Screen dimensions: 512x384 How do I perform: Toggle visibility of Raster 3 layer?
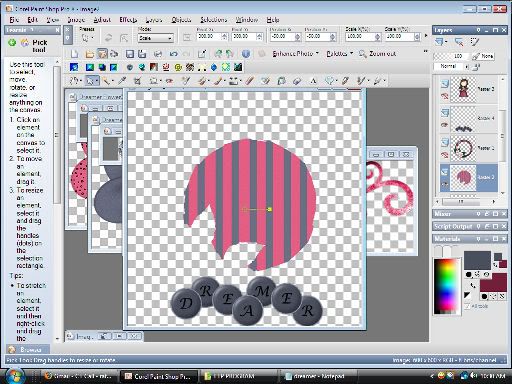click(x=444, y=96)
